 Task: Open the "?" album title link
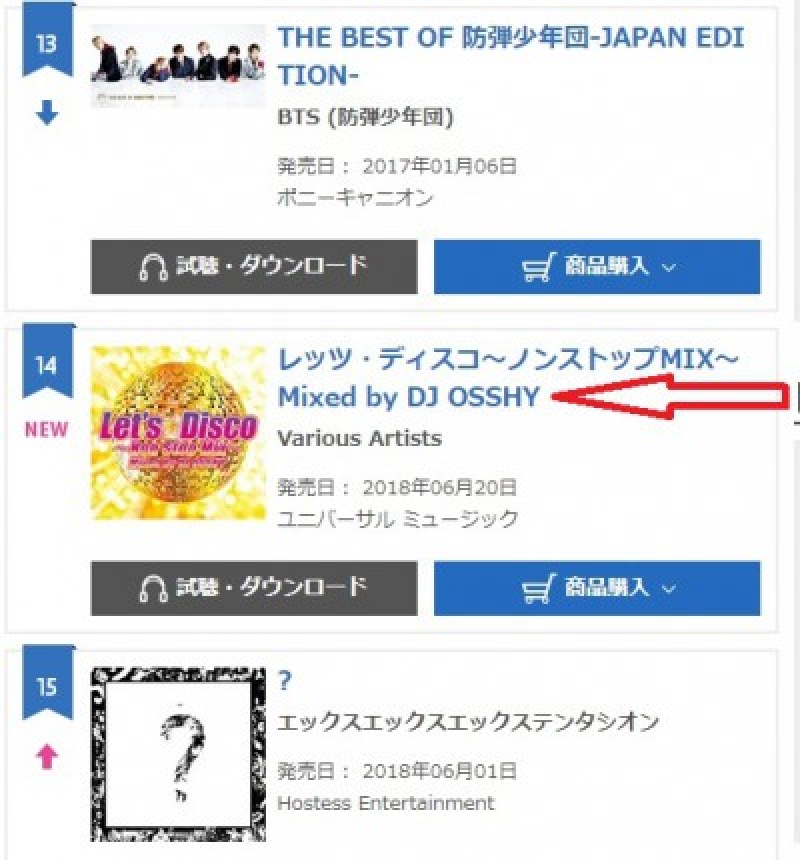[285, 681]
